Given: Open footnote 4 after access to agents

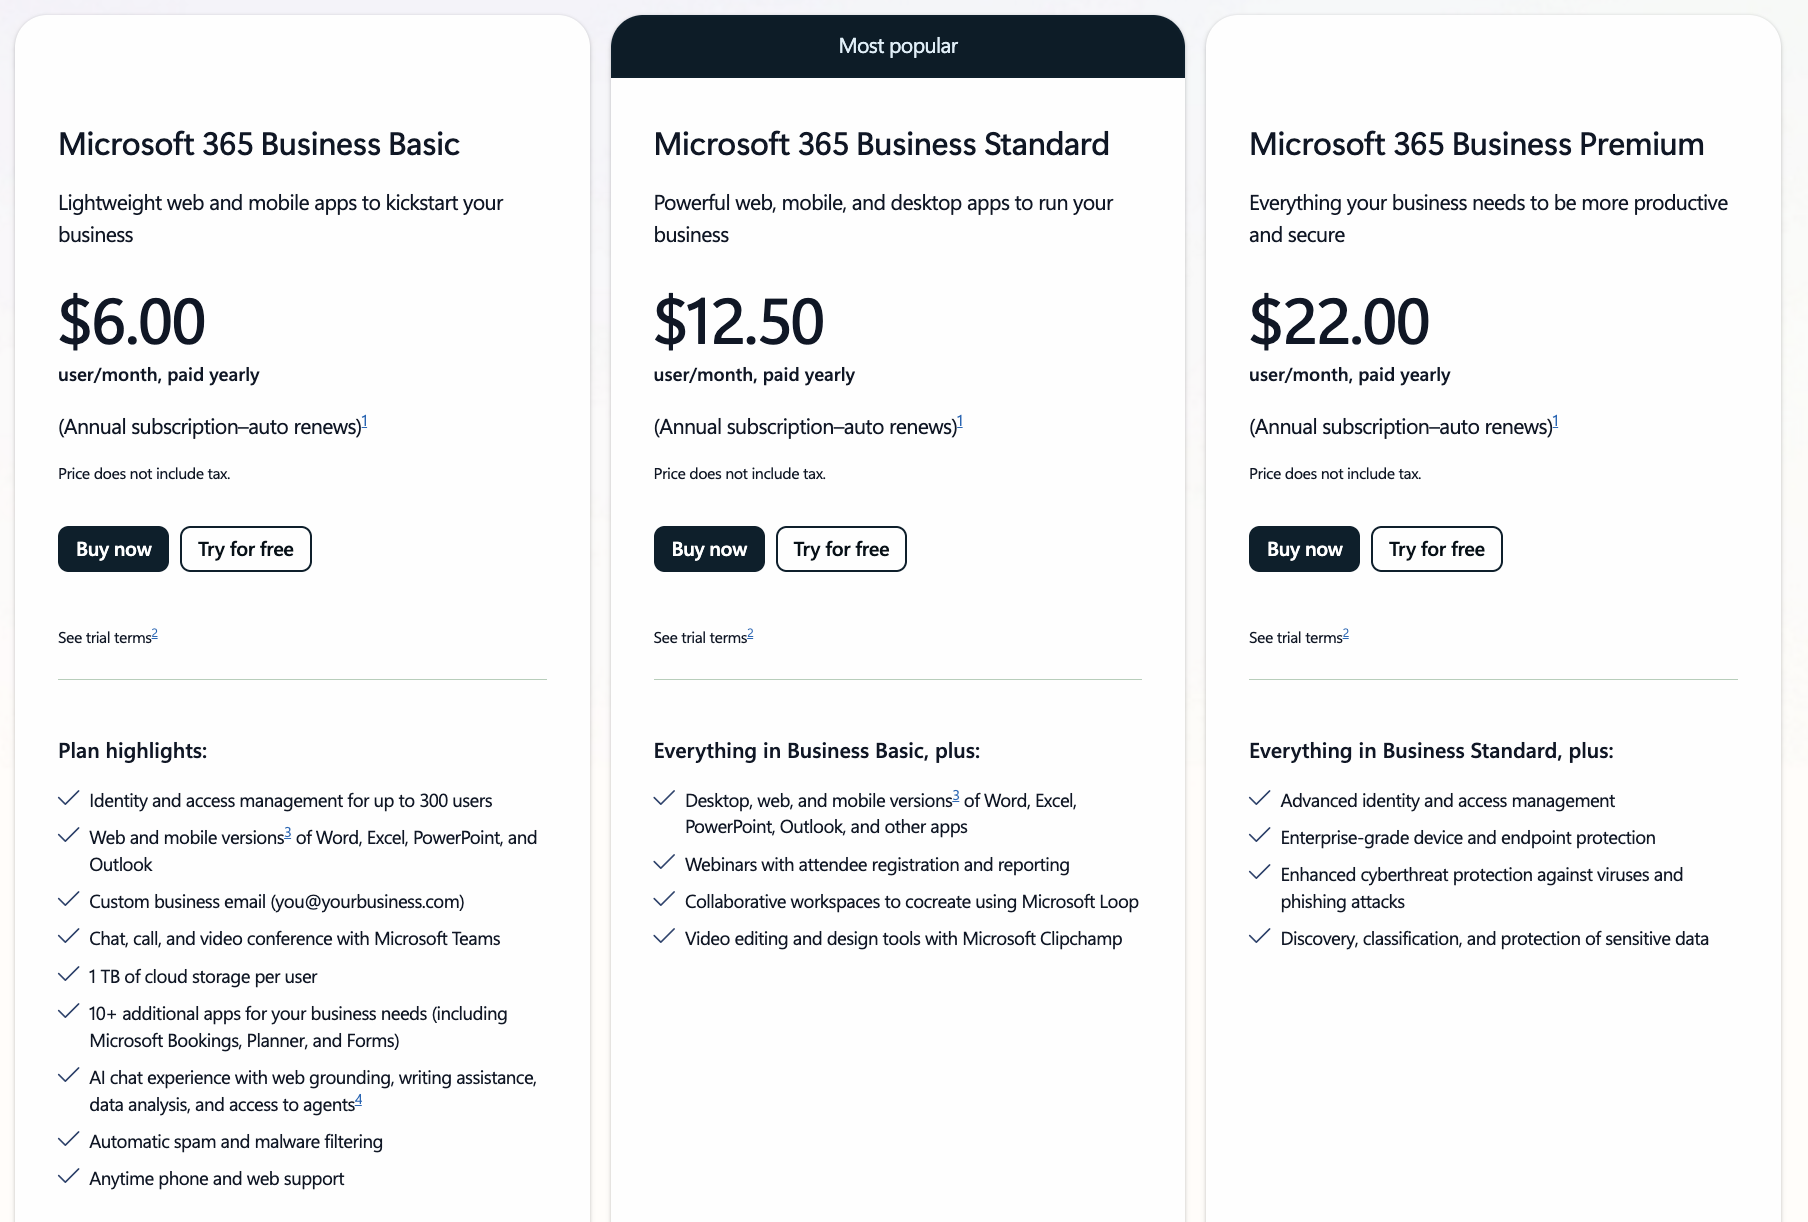Looking at the screenshot, I should (359, 1100).
